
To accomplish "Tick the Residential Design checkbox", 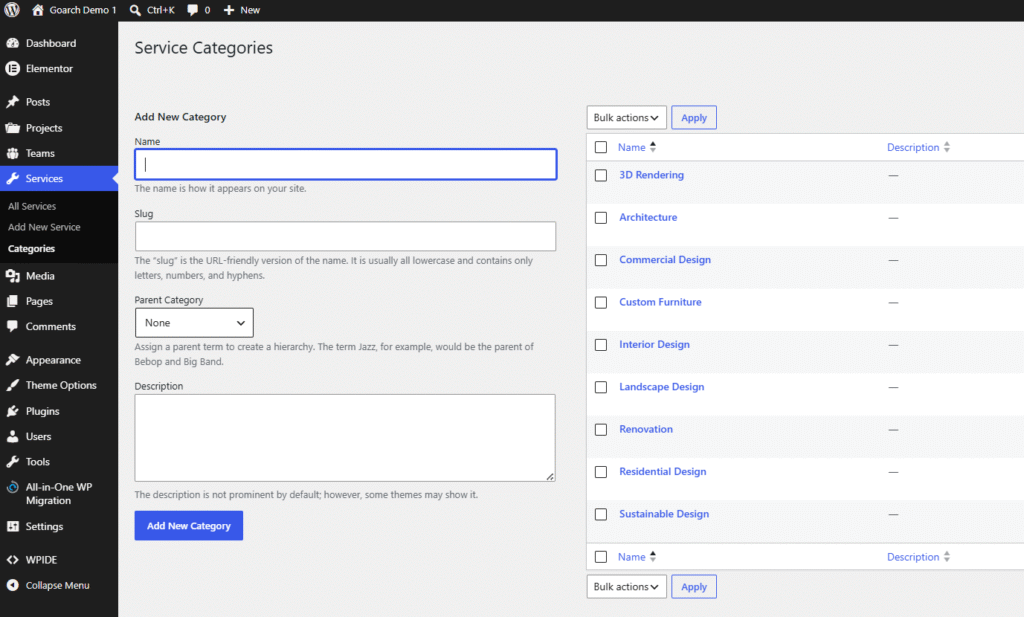I will [x=601, y=472].
